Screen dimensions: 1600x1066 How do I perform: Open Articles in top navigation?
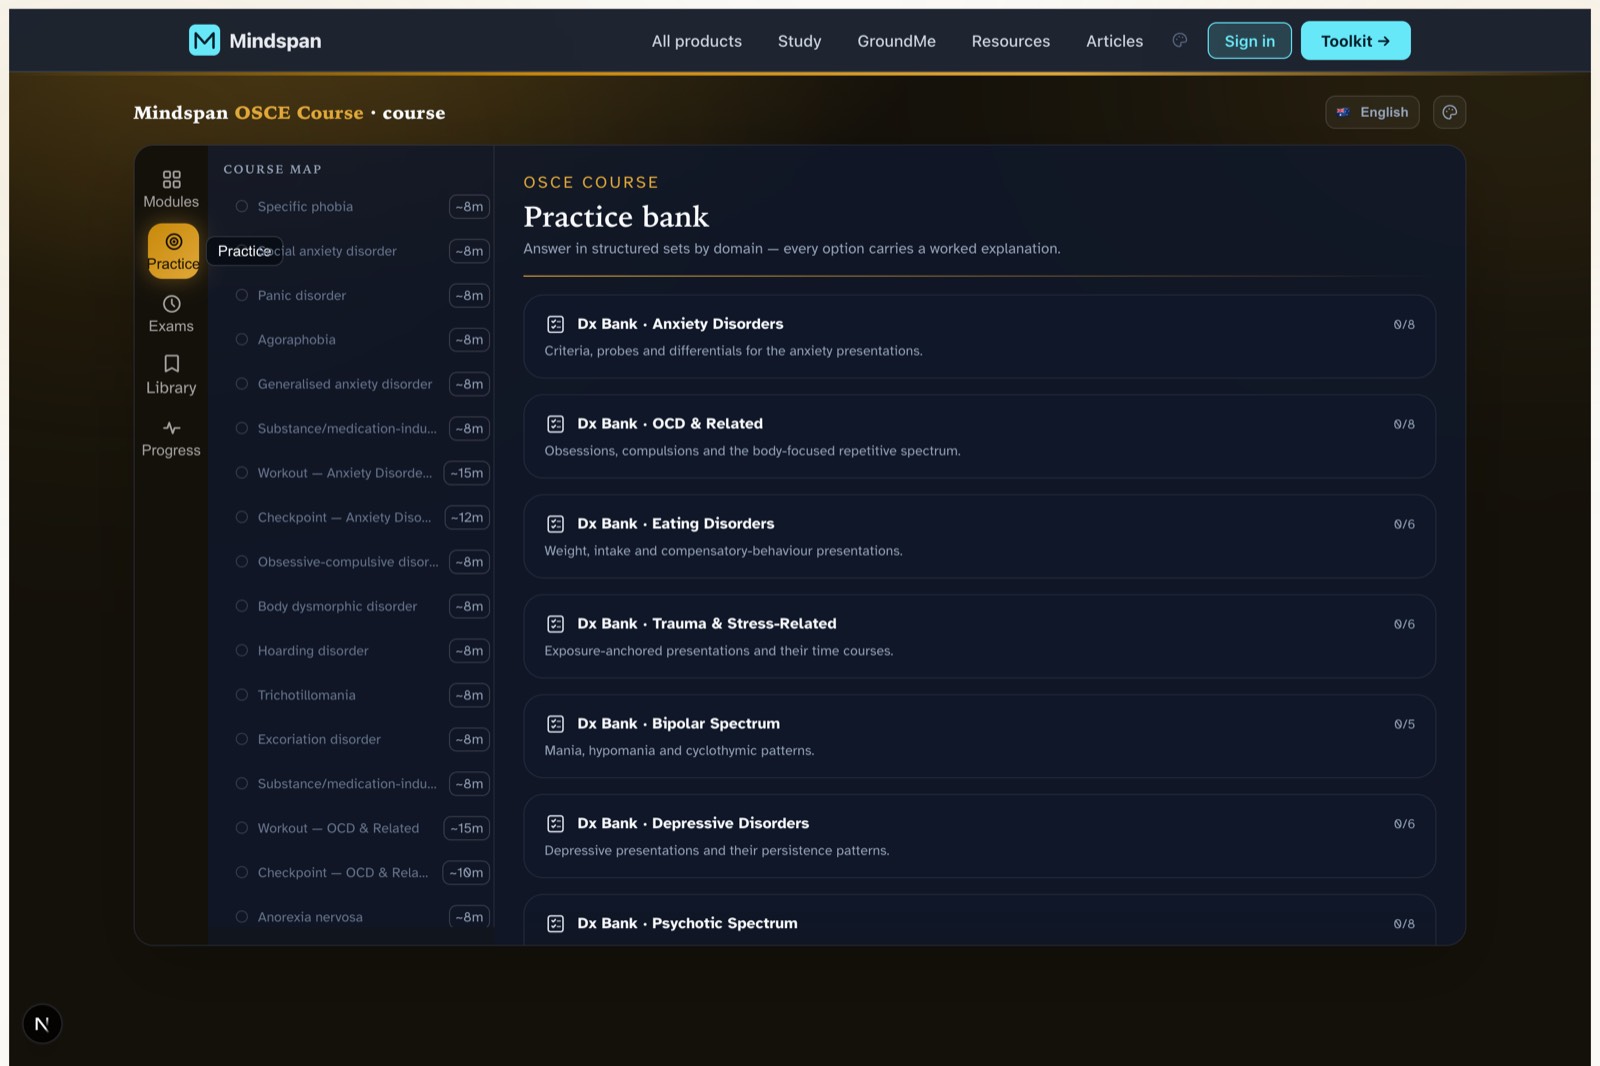(1114, 41)
